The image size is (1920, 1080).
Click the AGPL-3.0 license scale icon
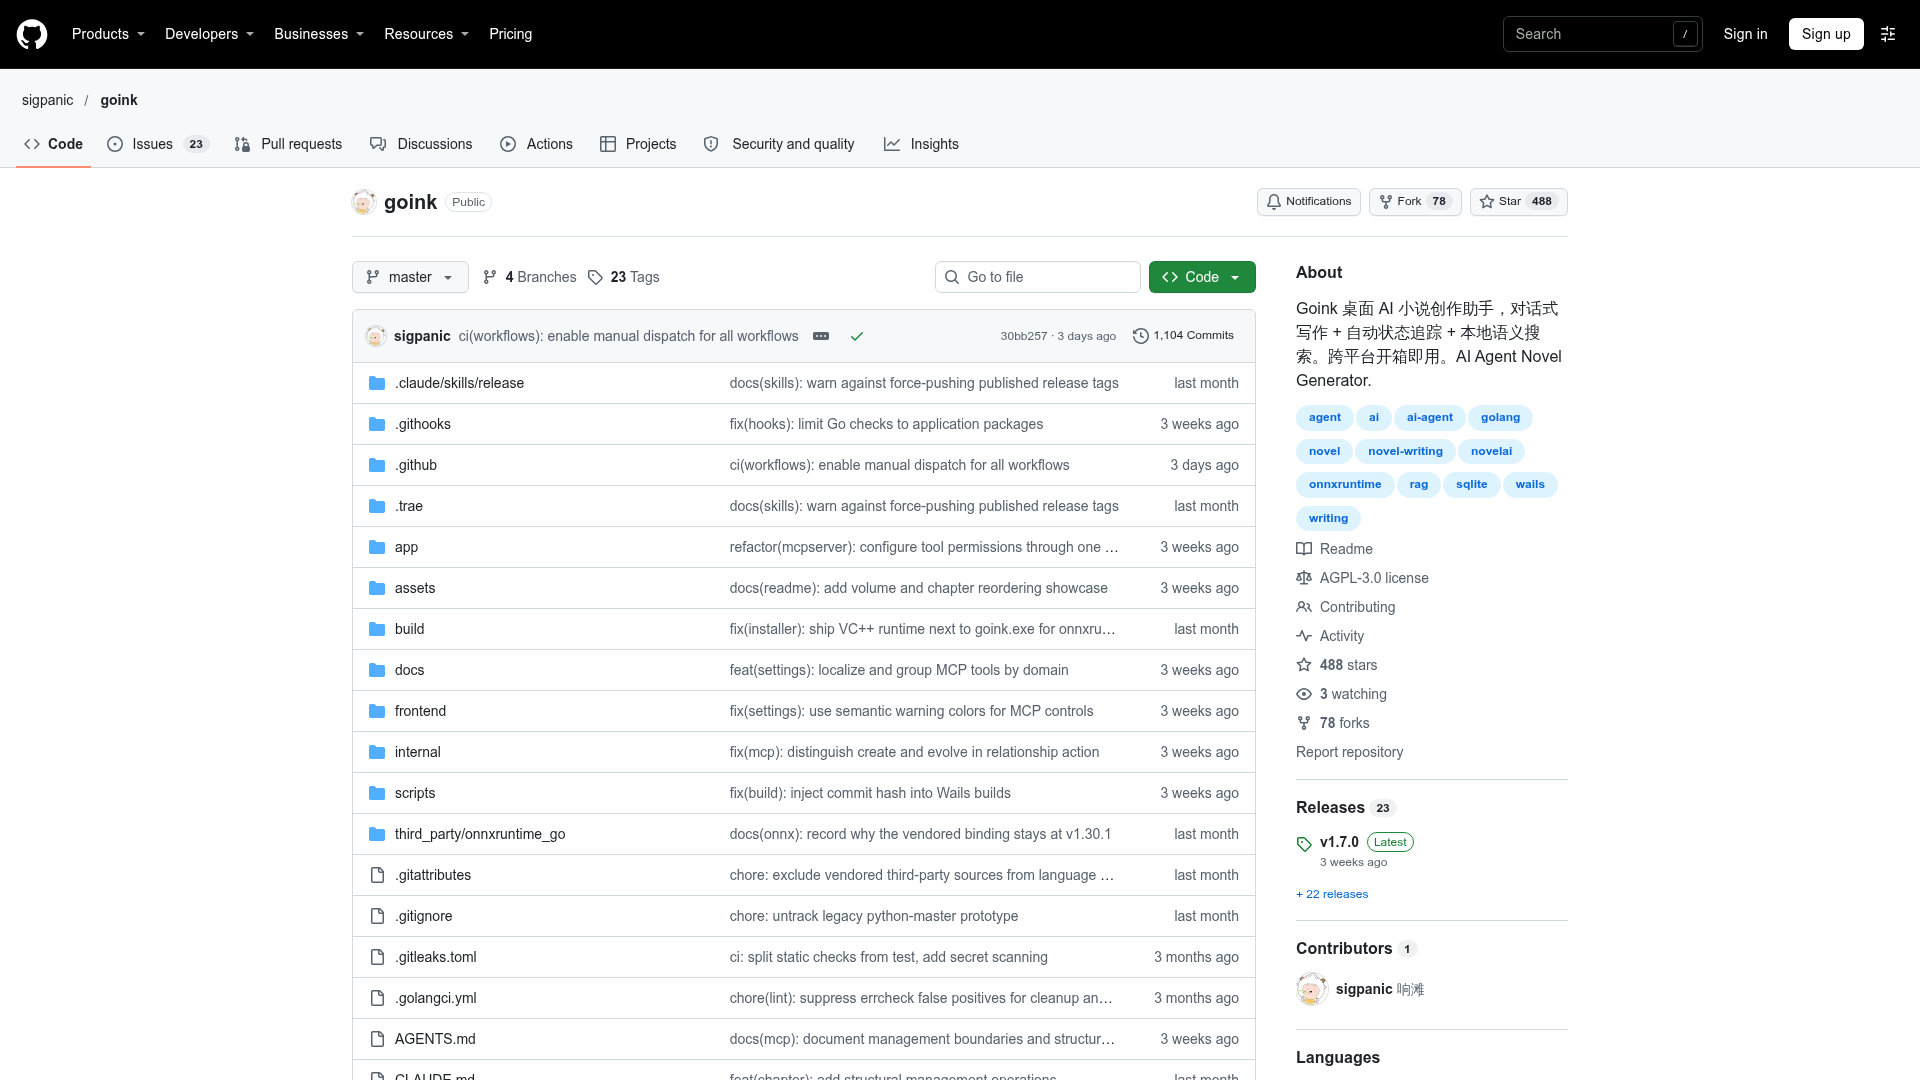click(1304, 578)
